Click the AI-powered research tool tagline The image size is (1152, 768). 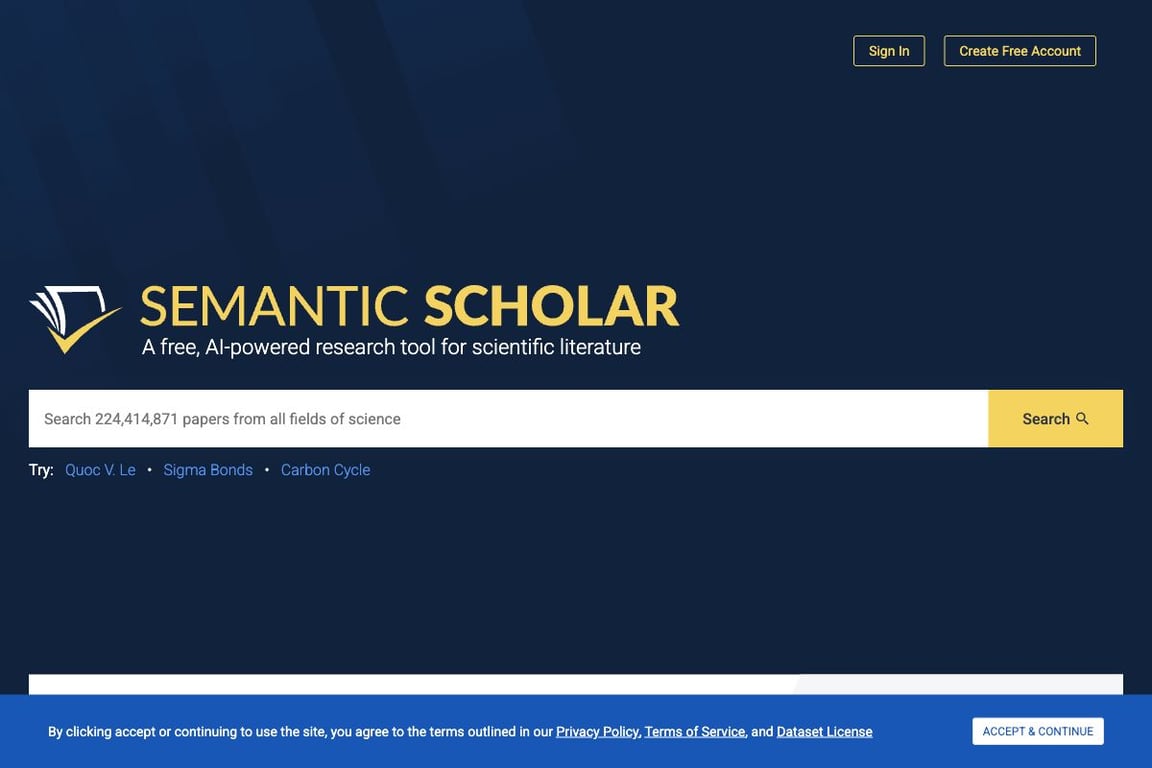click(x=391, y=347)
